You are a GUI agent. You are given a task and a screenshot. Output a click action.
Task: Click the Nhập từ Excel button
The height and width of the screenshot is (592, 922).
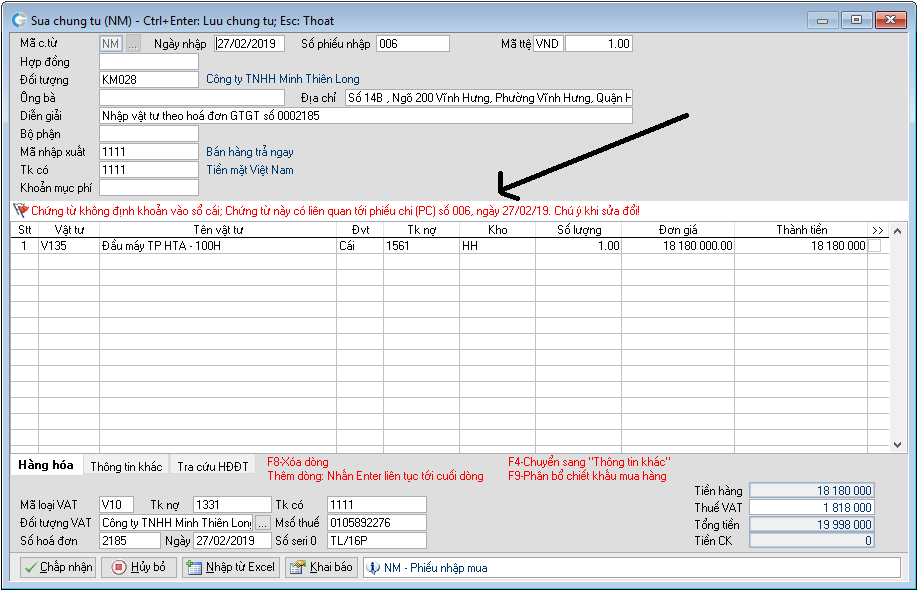231,567
